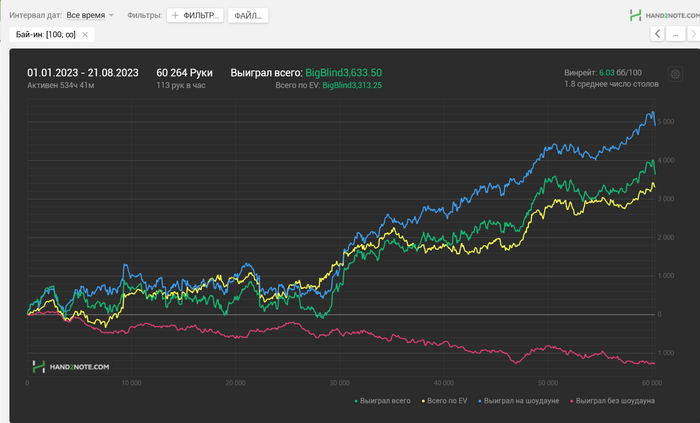Click the '60 264 Руки' hands count
The width and height of the screenshot is (700, 423).
click(x=184, y=73)
